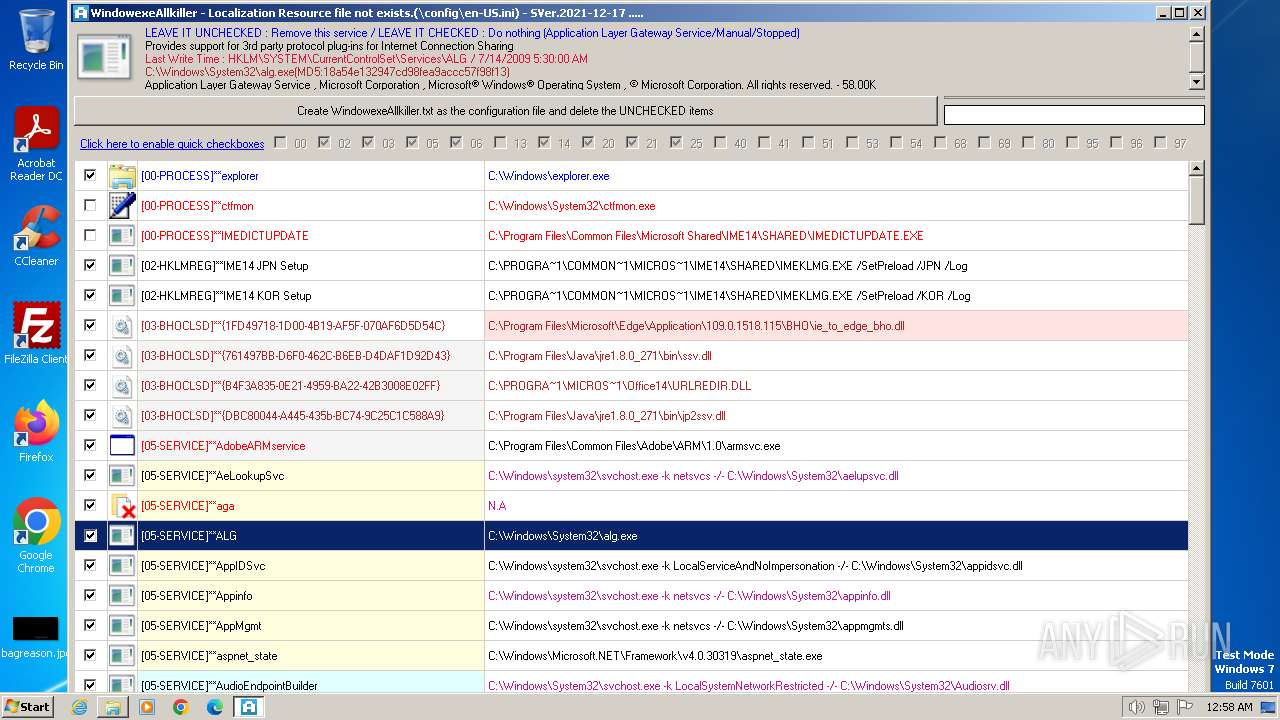Viewport: 1280px width, 720px height.
Task: Select C:\Windows\explorer.exe path cell
Action: [x=836, y=176]
